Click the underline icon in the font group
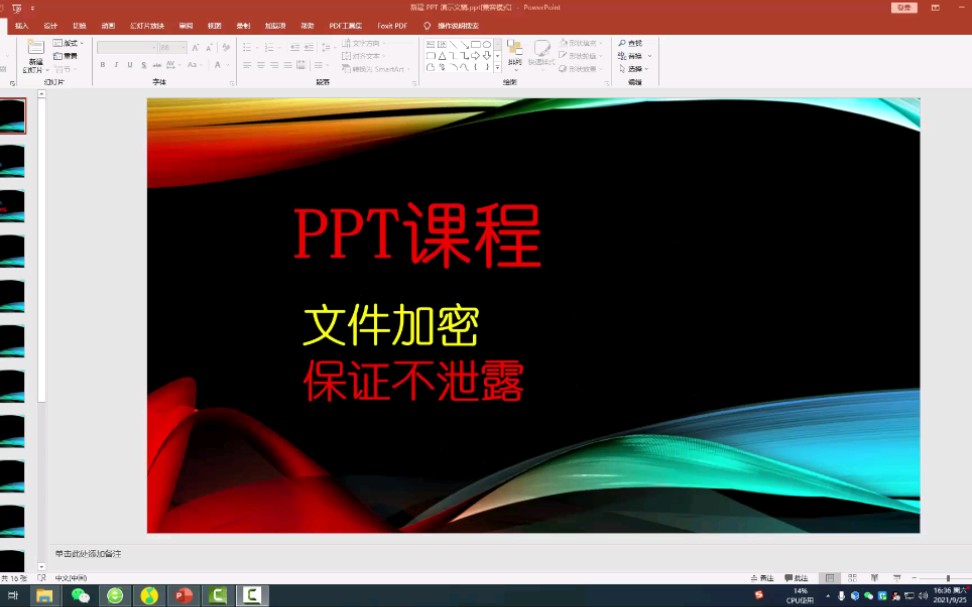 129,64
